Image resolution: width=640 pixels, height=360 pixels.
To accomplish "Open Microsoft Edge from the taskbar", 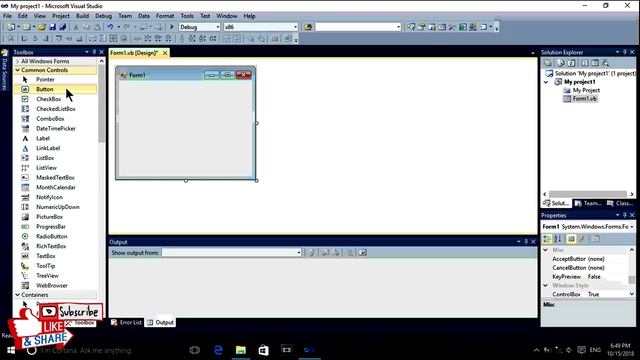I will pyautogui.click(x=218, y=350).
